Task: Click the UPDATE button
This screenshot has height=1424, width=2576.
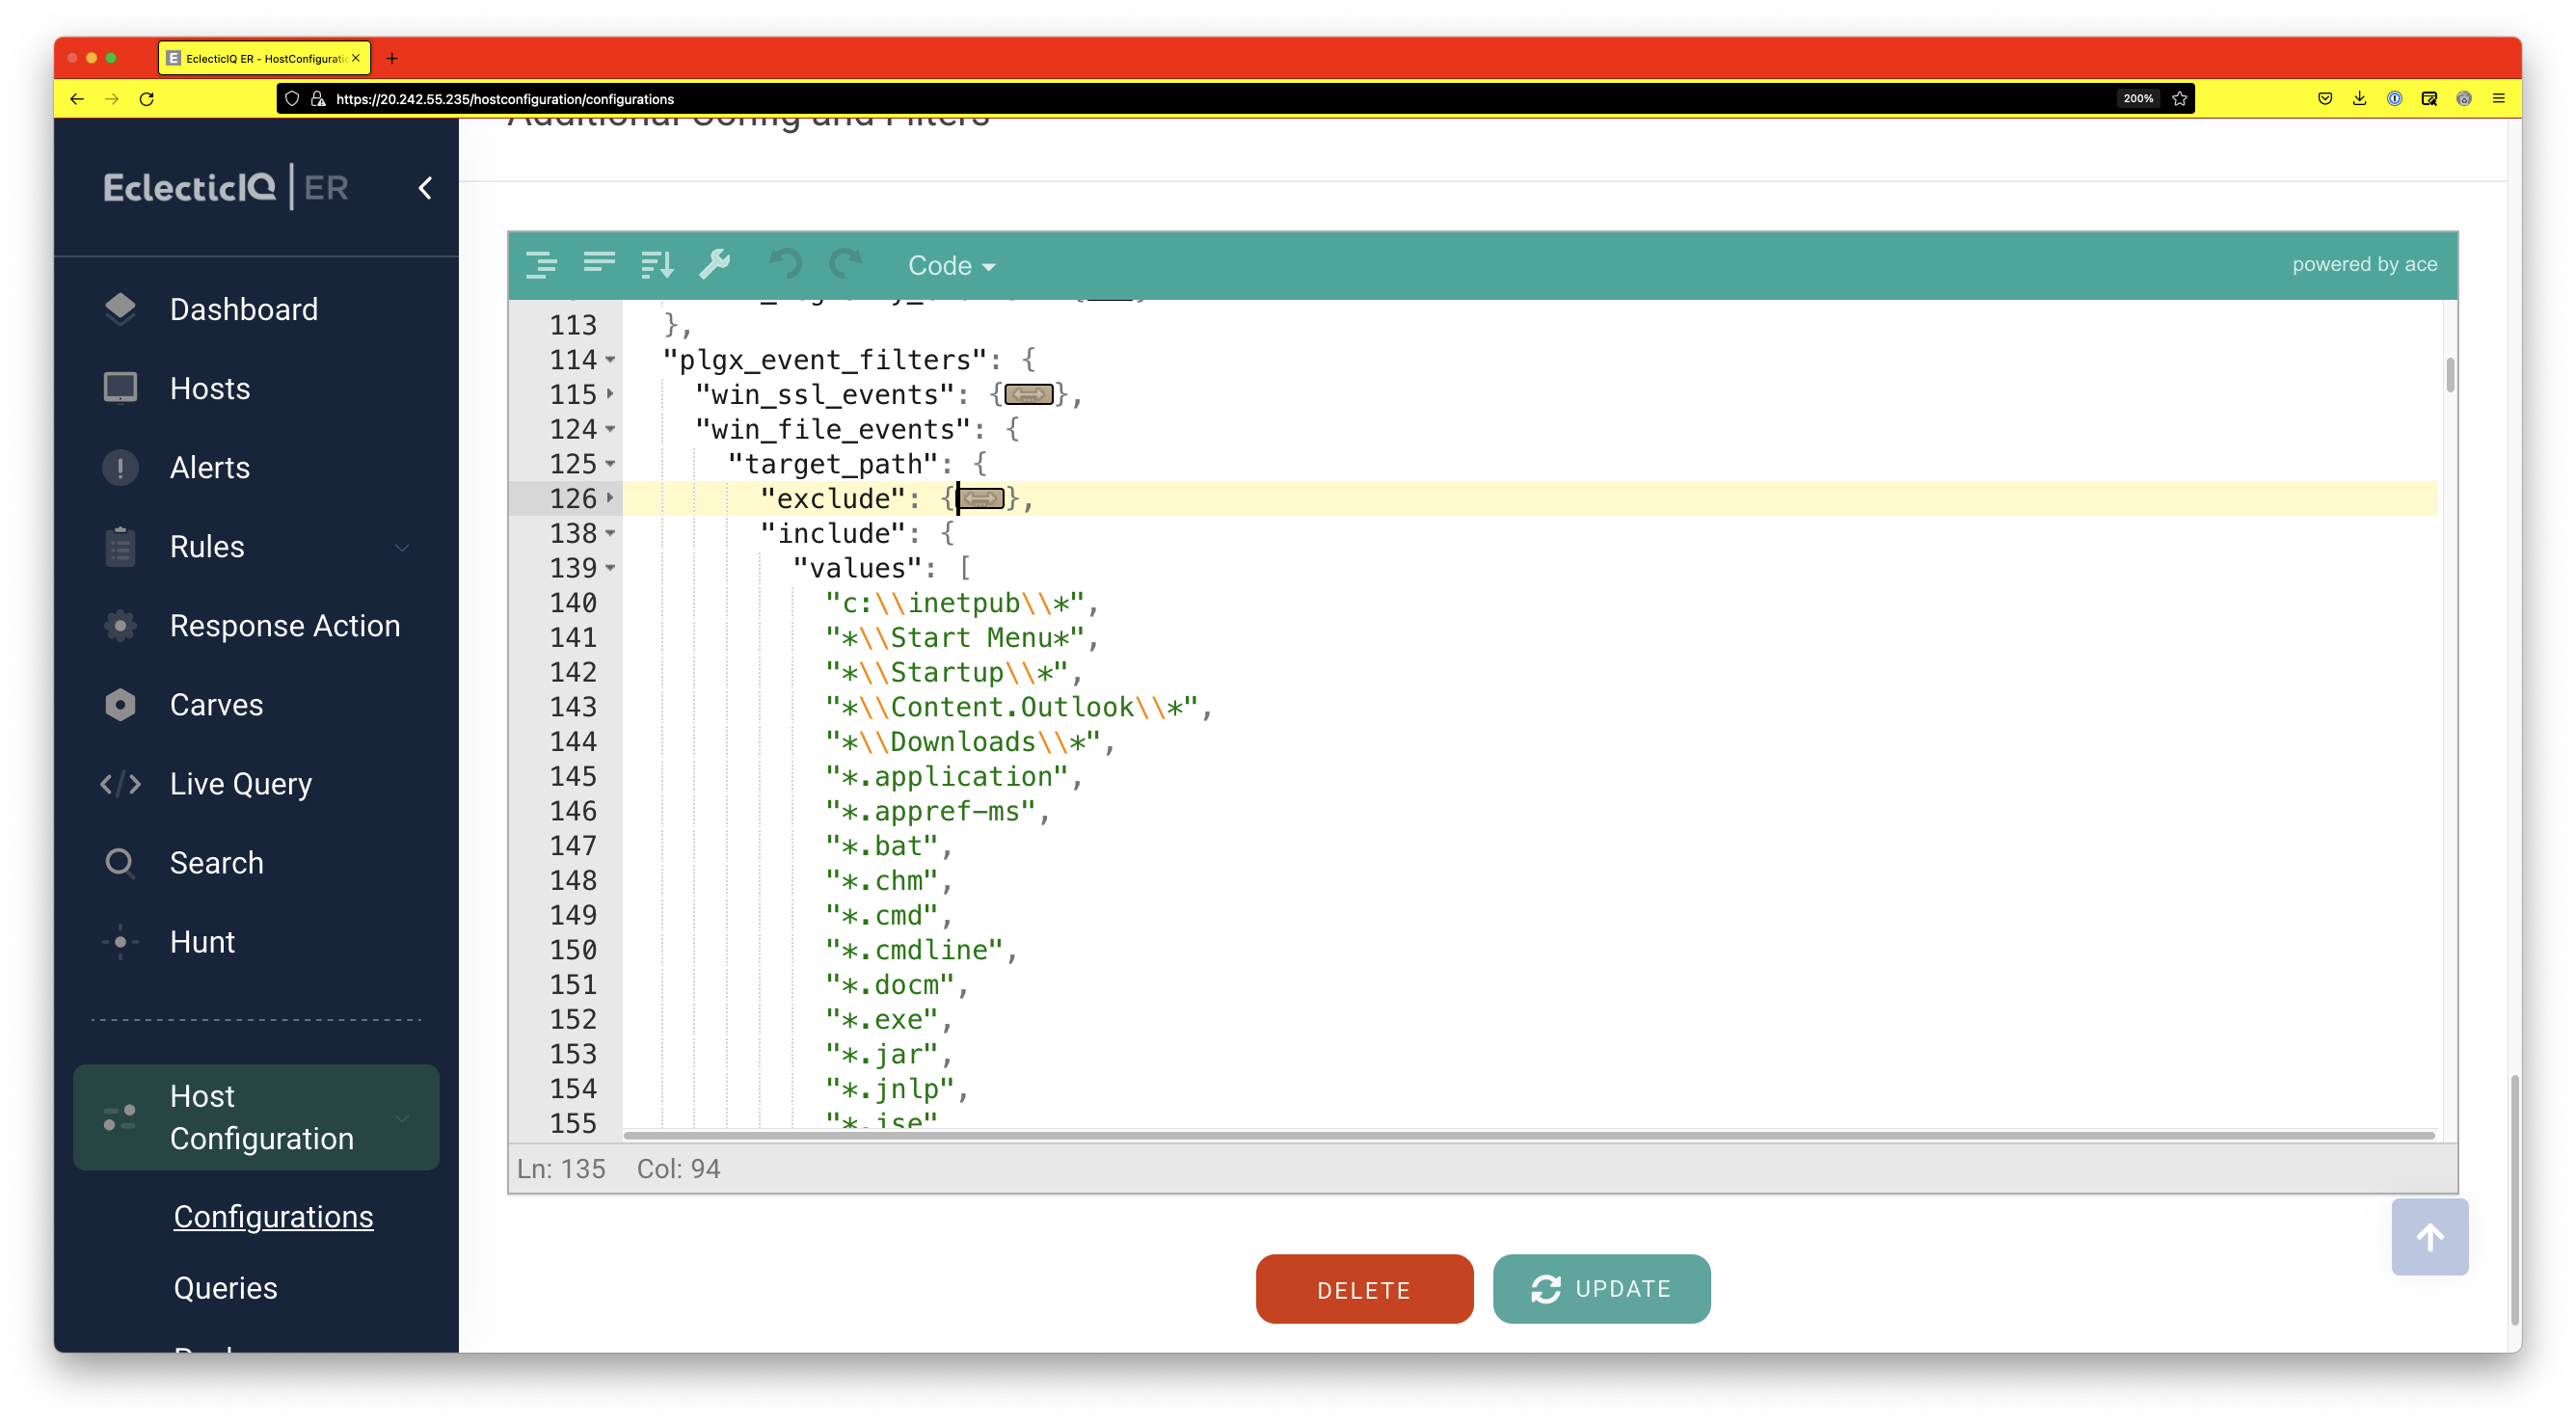Action: coord(1601,1290)
